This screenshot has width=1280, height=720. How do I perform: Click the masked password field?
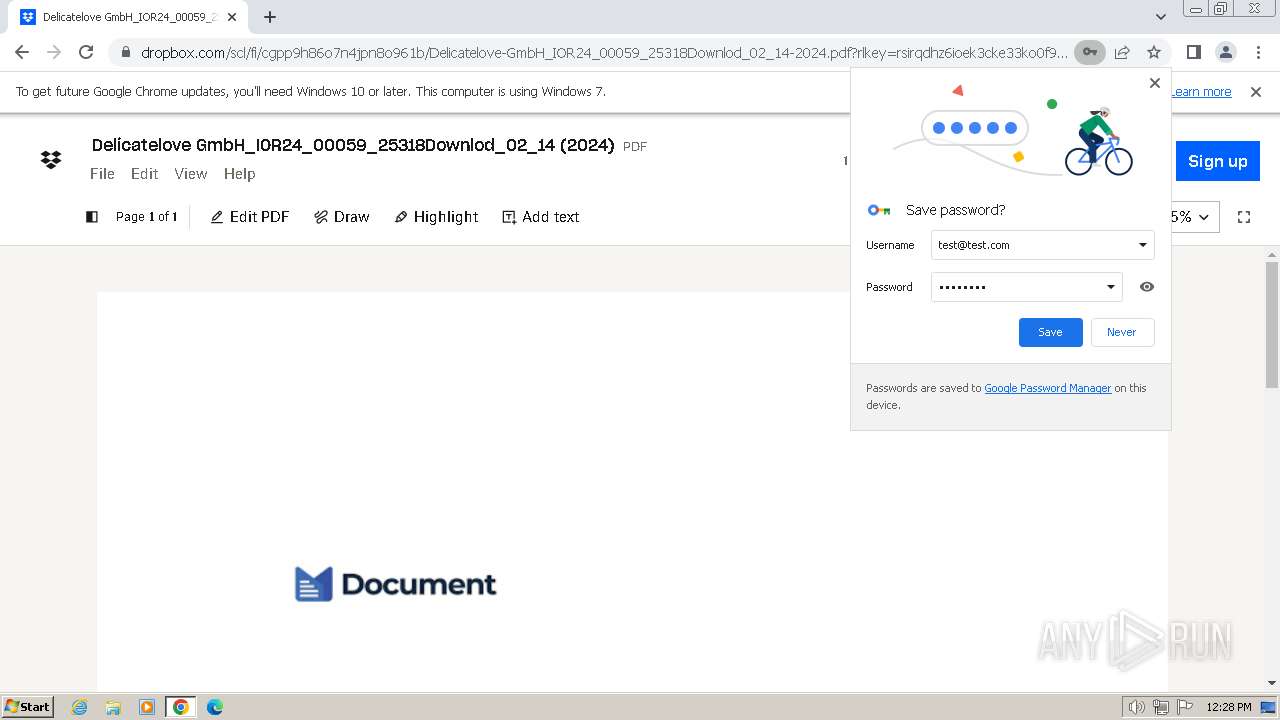click(1027, 287)
